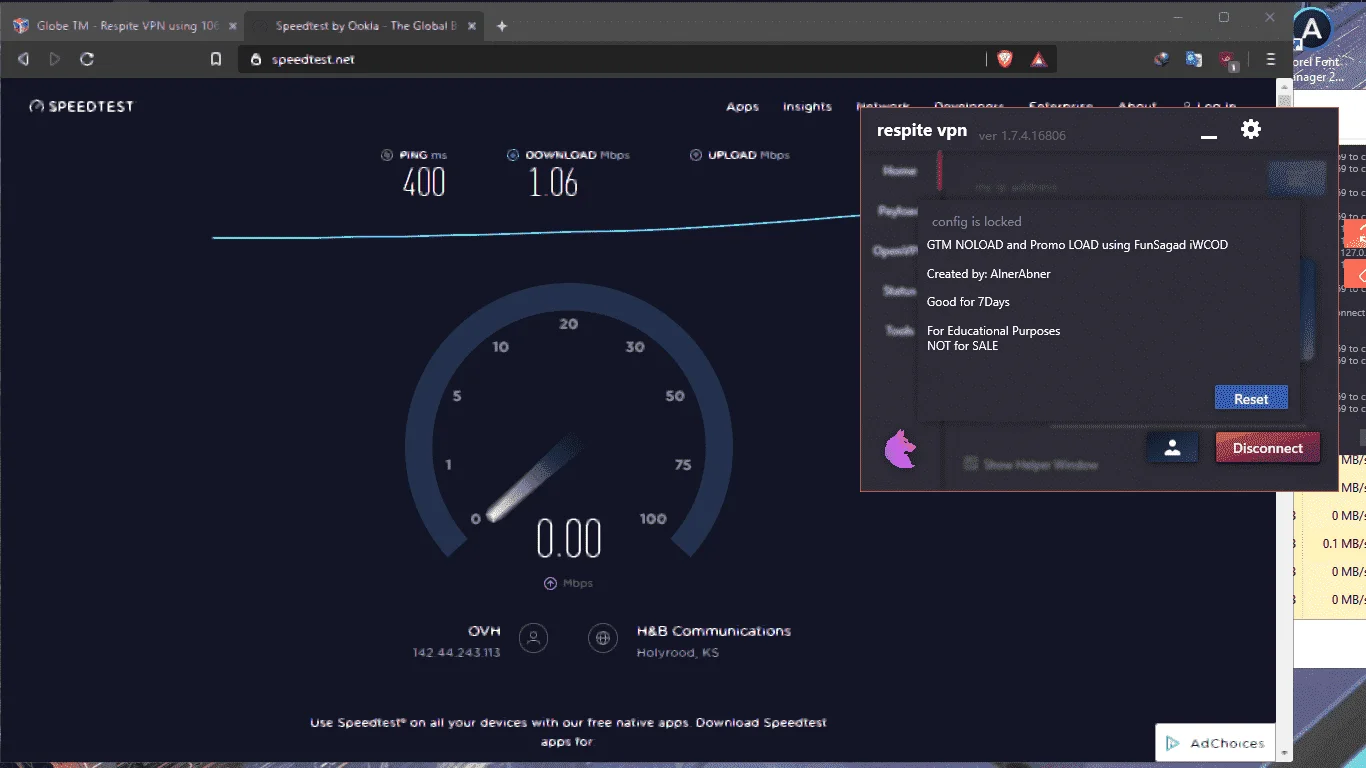Click the Holyrood, KS location text

point(678,653)
